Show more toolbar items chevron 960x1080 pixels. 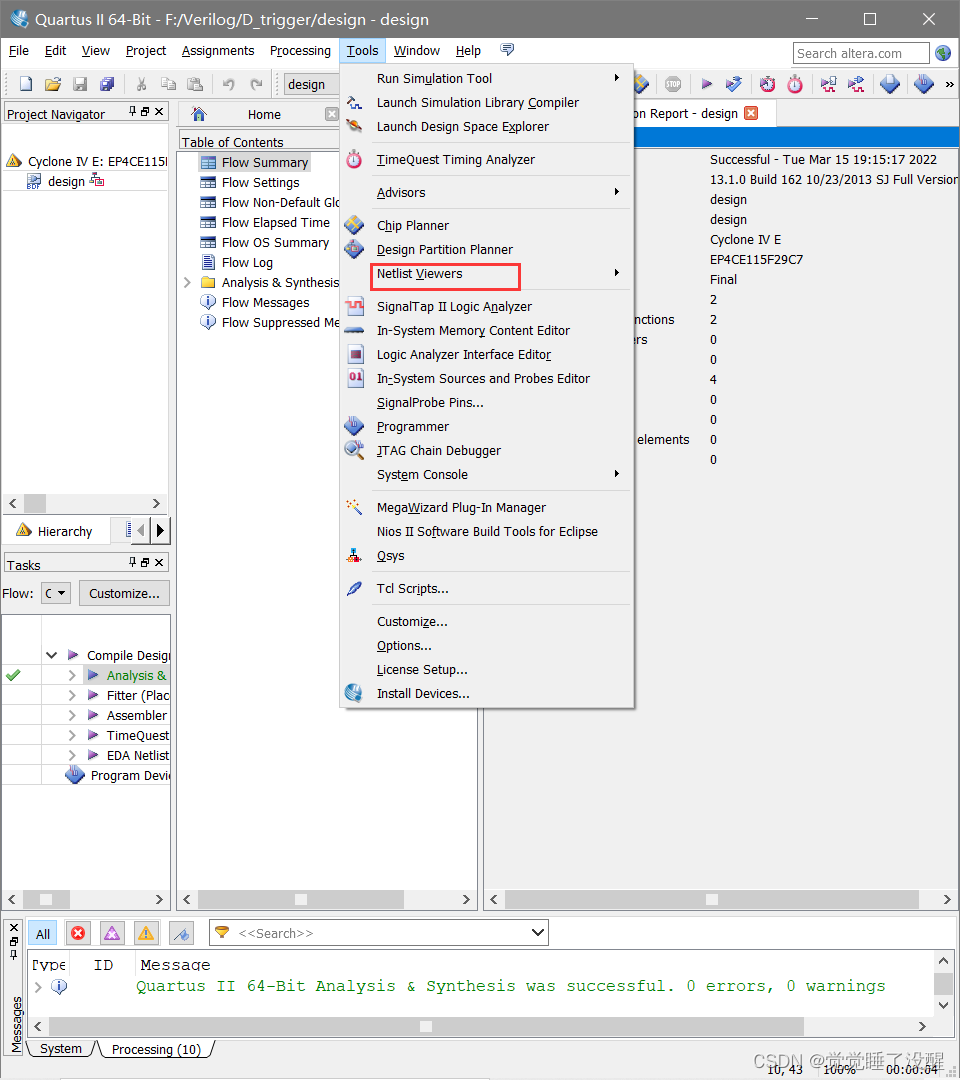950,85
